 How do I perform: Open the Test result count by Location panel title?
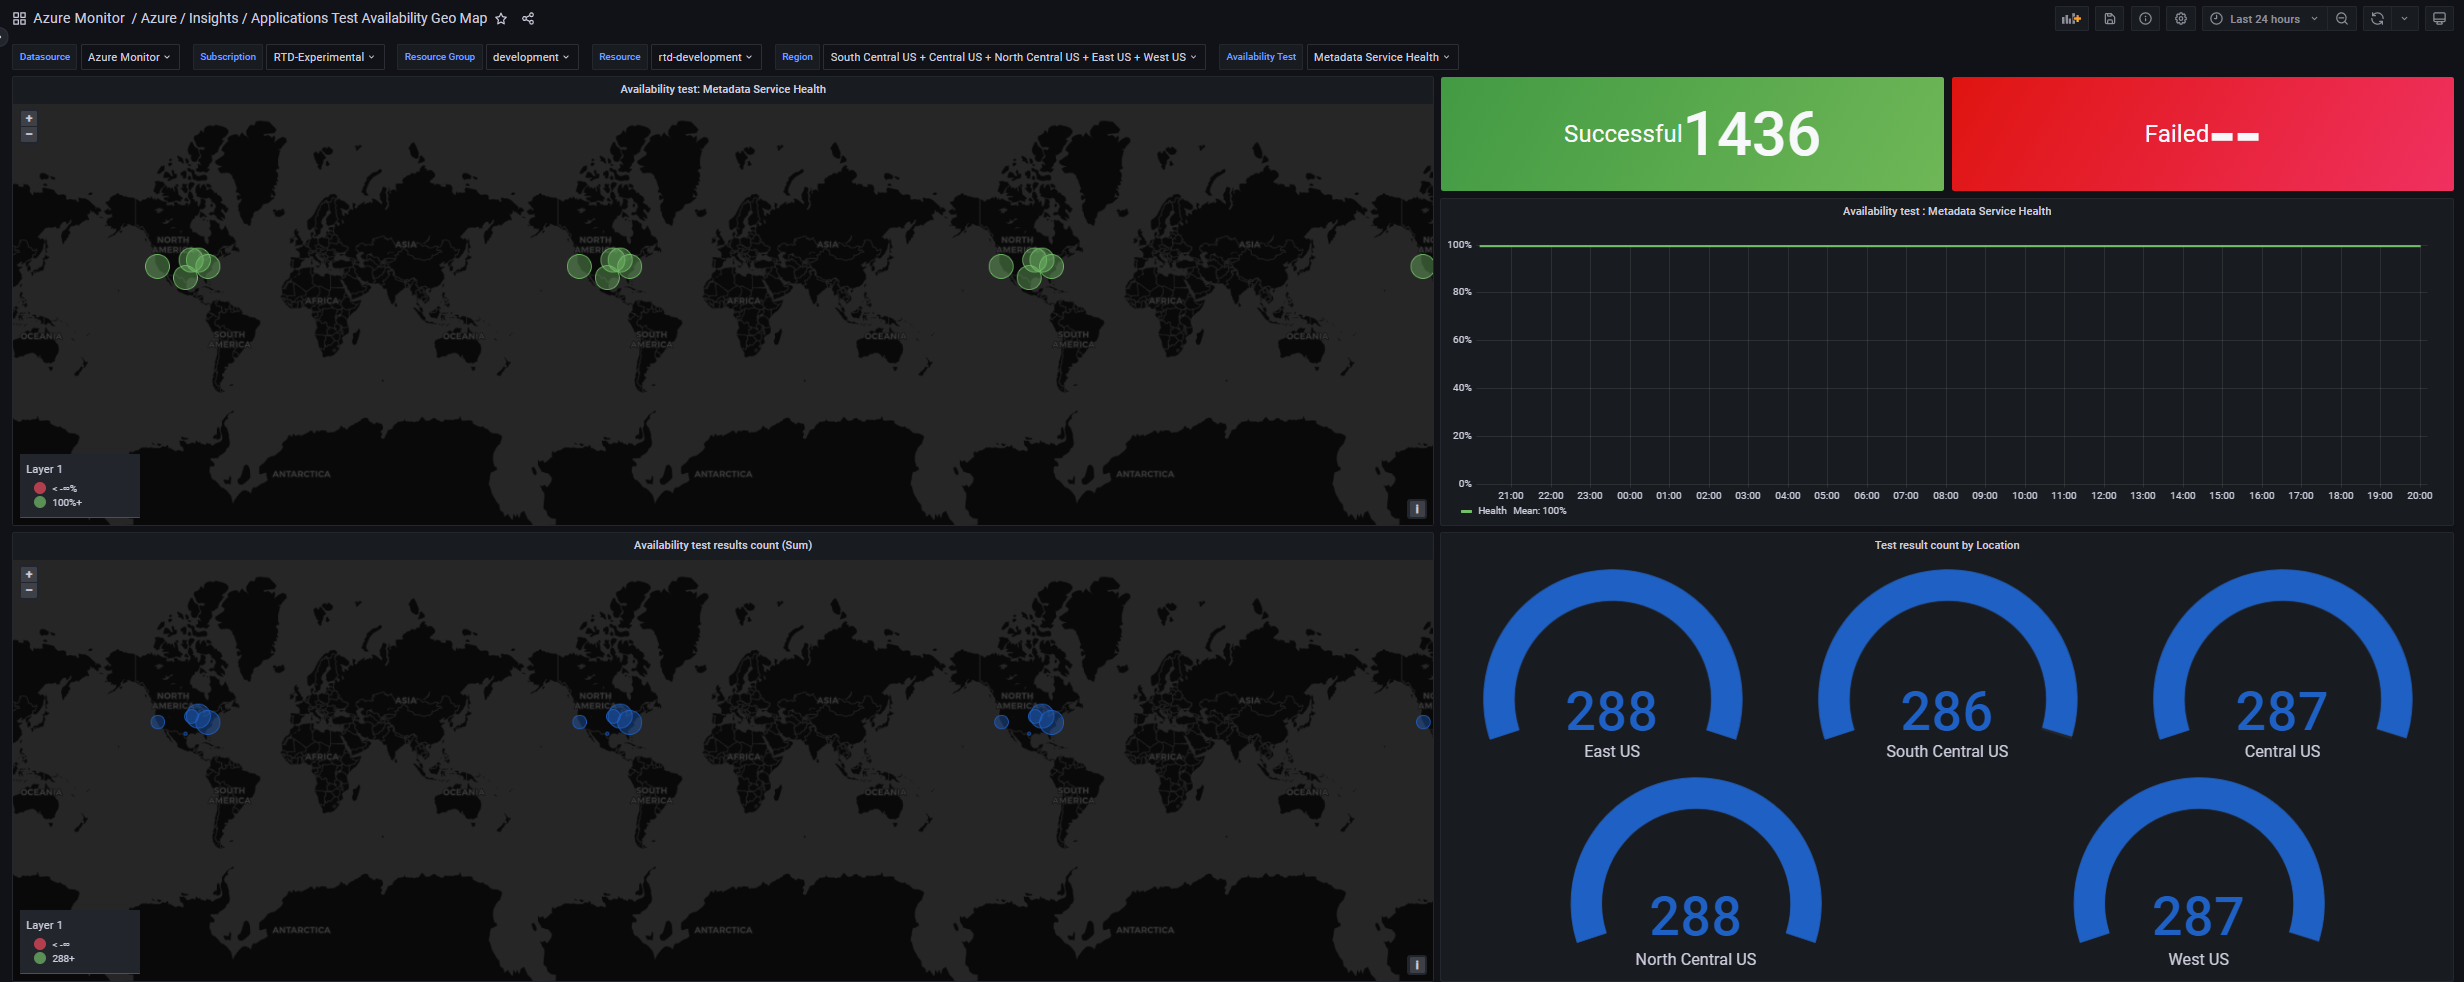tap(1947, 545)
